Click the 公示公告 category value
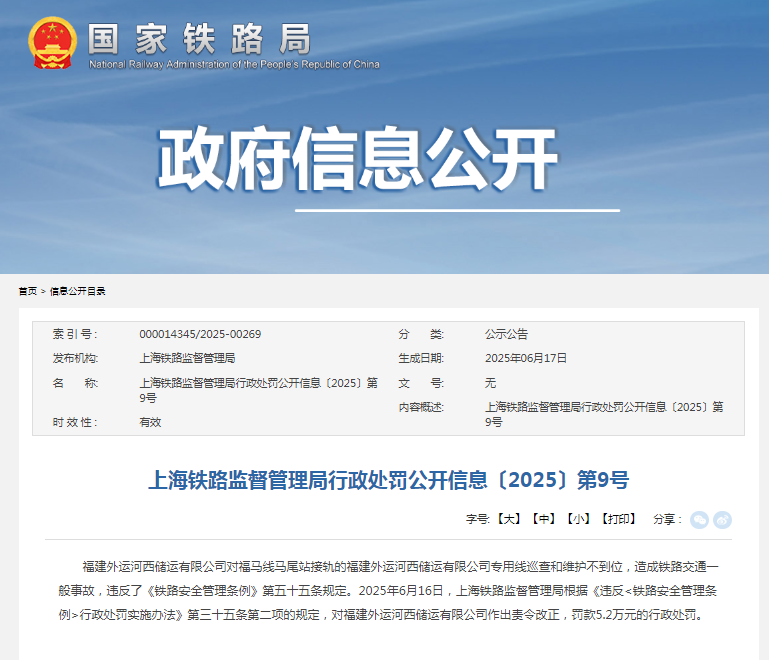 click(506, 334)
